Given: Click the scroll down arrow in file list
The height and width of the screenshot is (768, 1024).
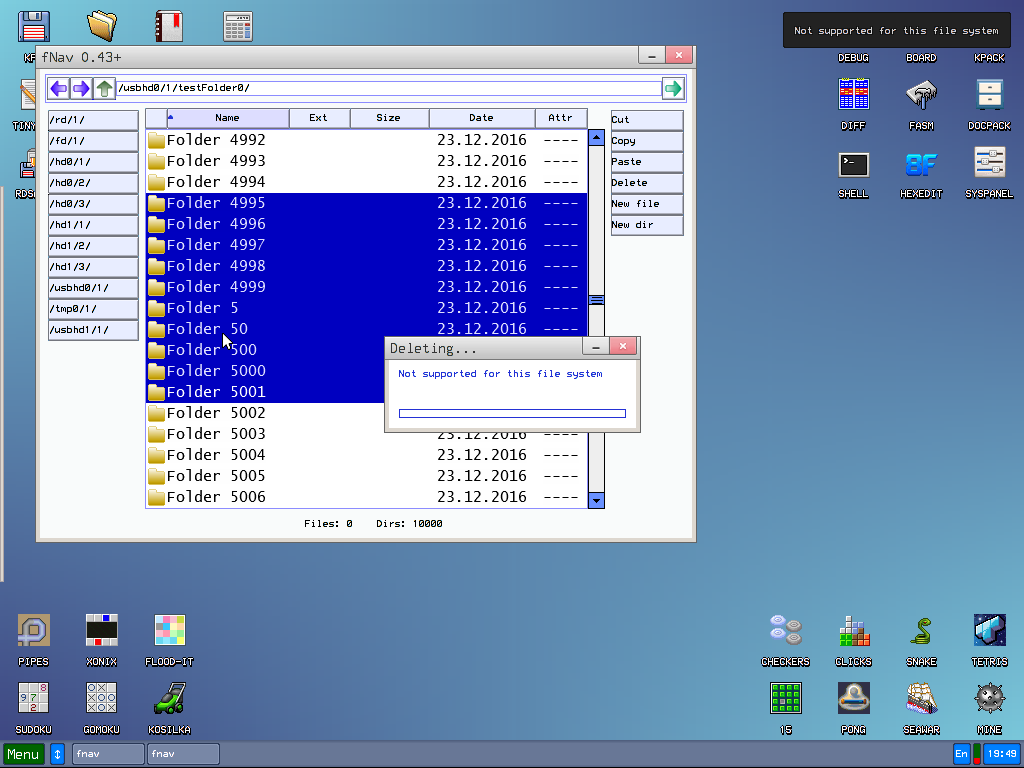Looking at the screenshot, I should (596, 500).
